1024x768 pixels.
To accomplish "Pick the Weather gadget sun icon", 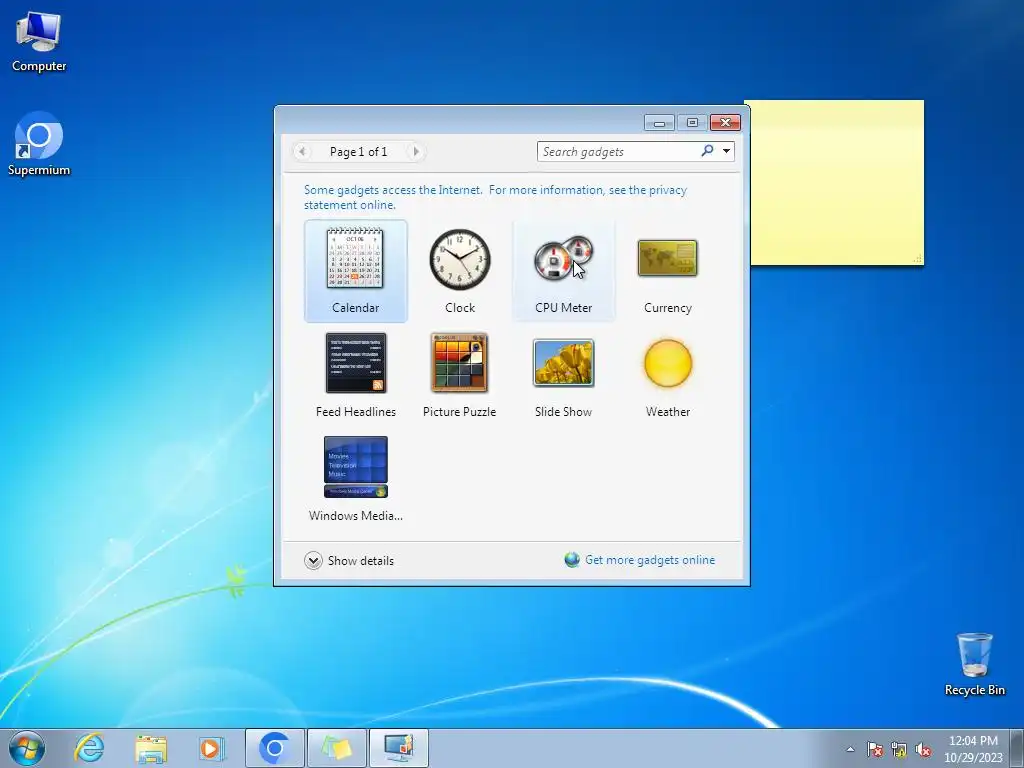I will [x=667, y=363].
